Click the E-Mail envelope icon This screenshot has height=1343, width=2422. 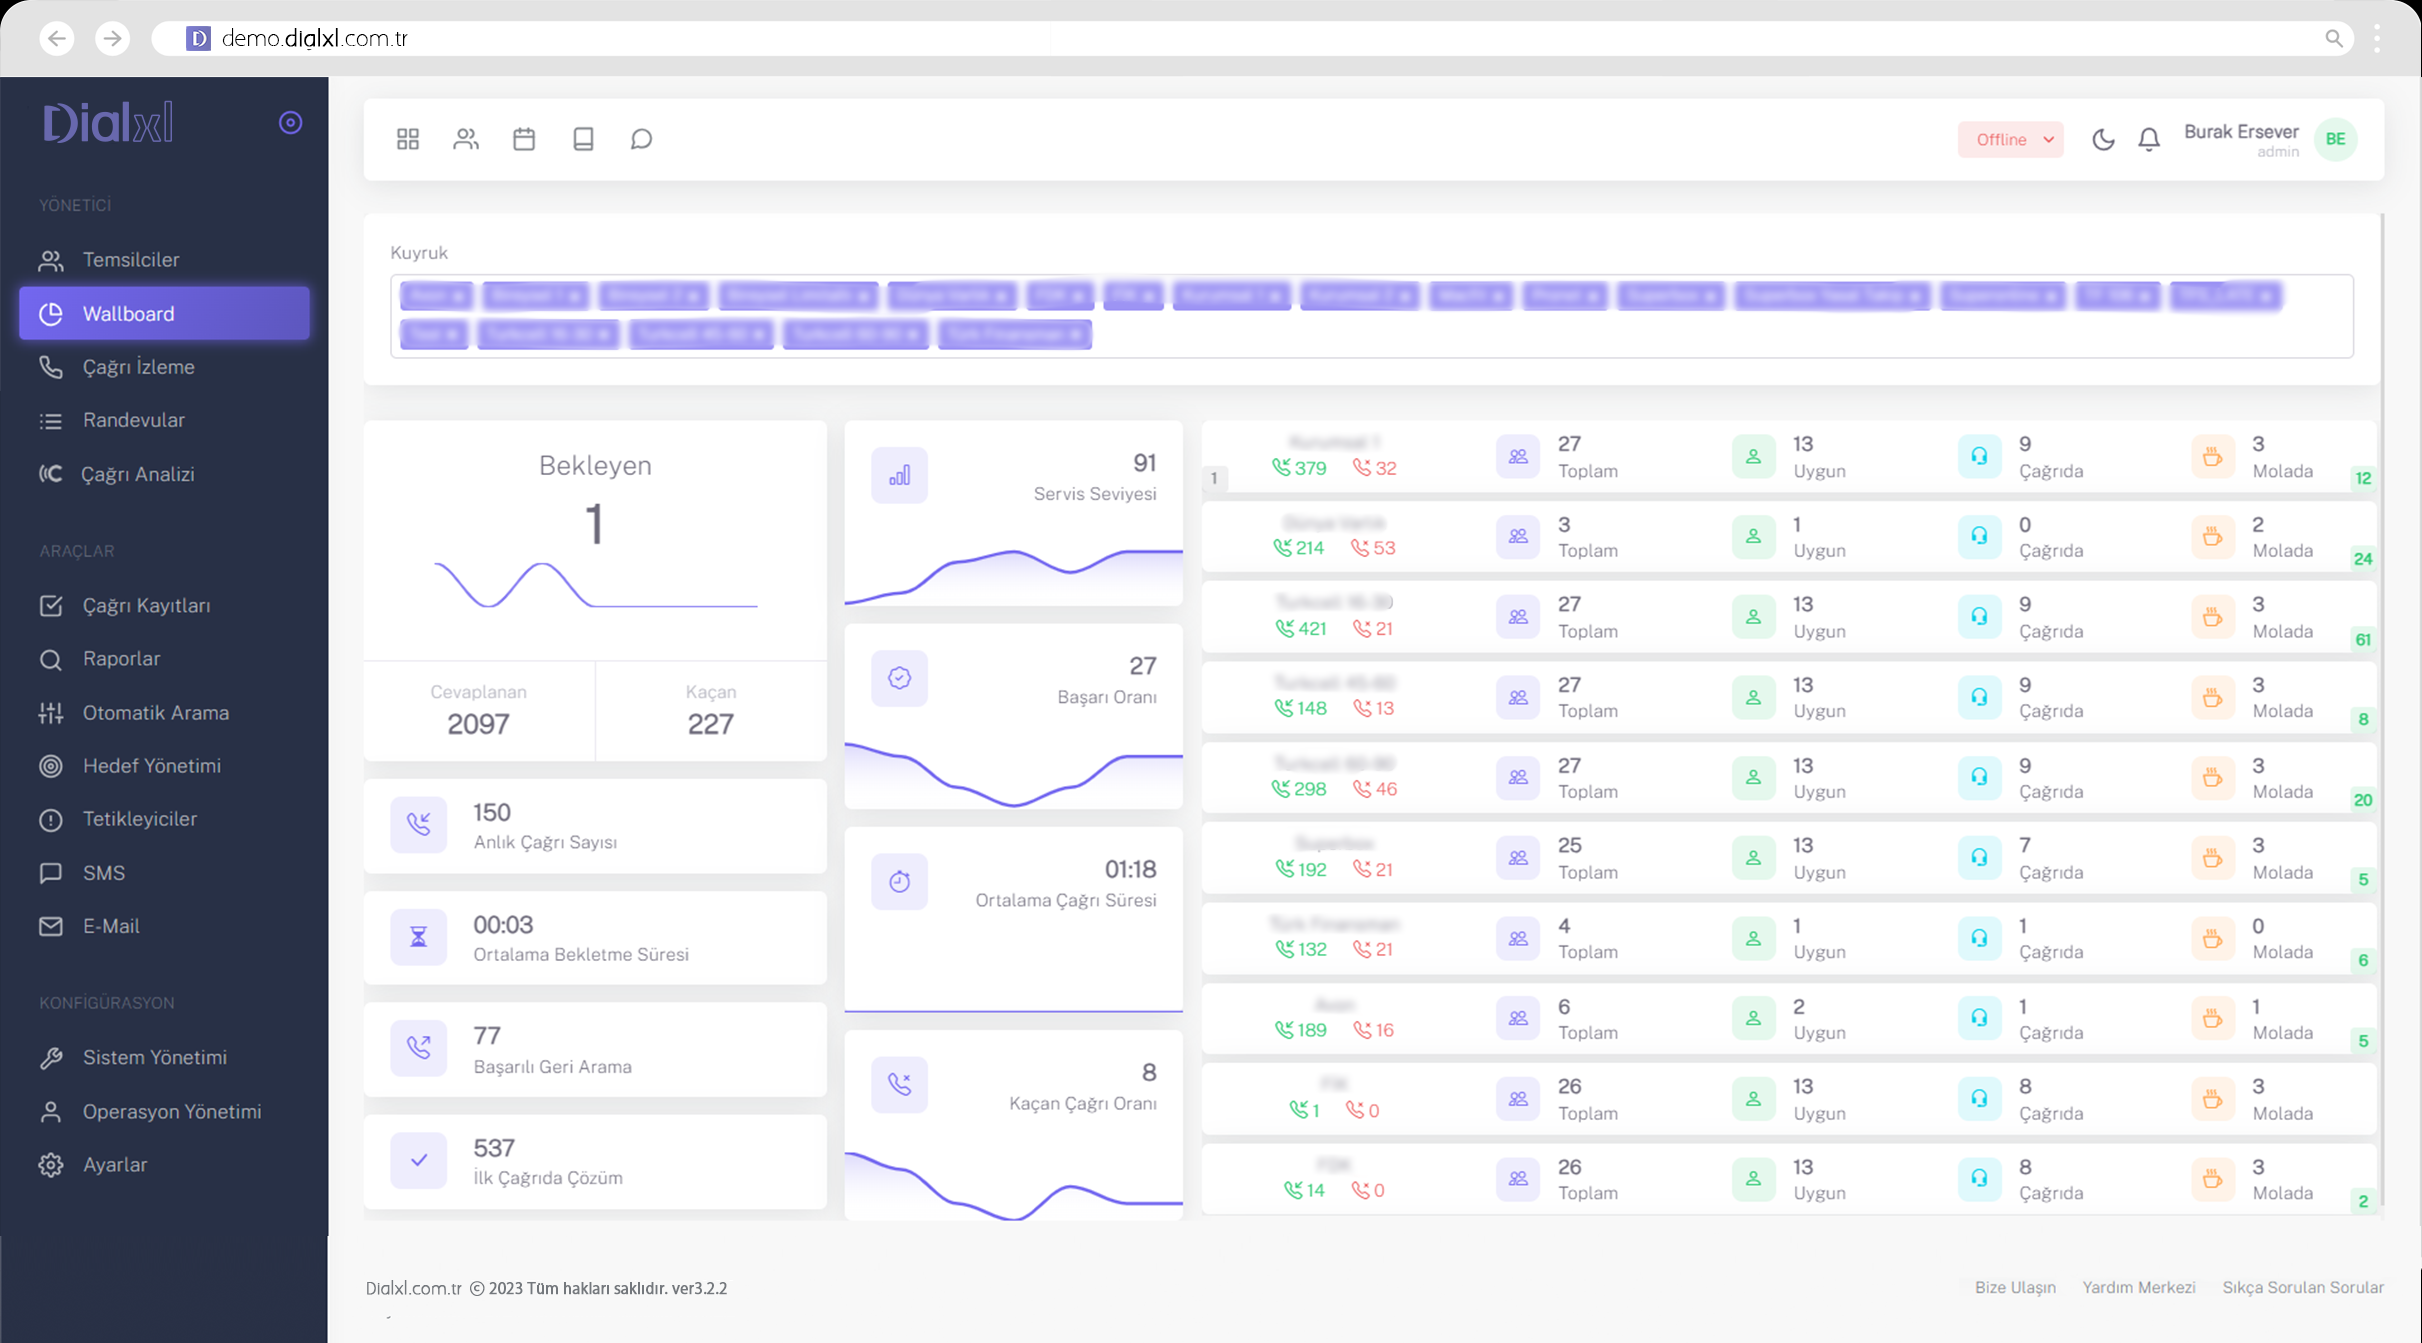tap(51, 926)
